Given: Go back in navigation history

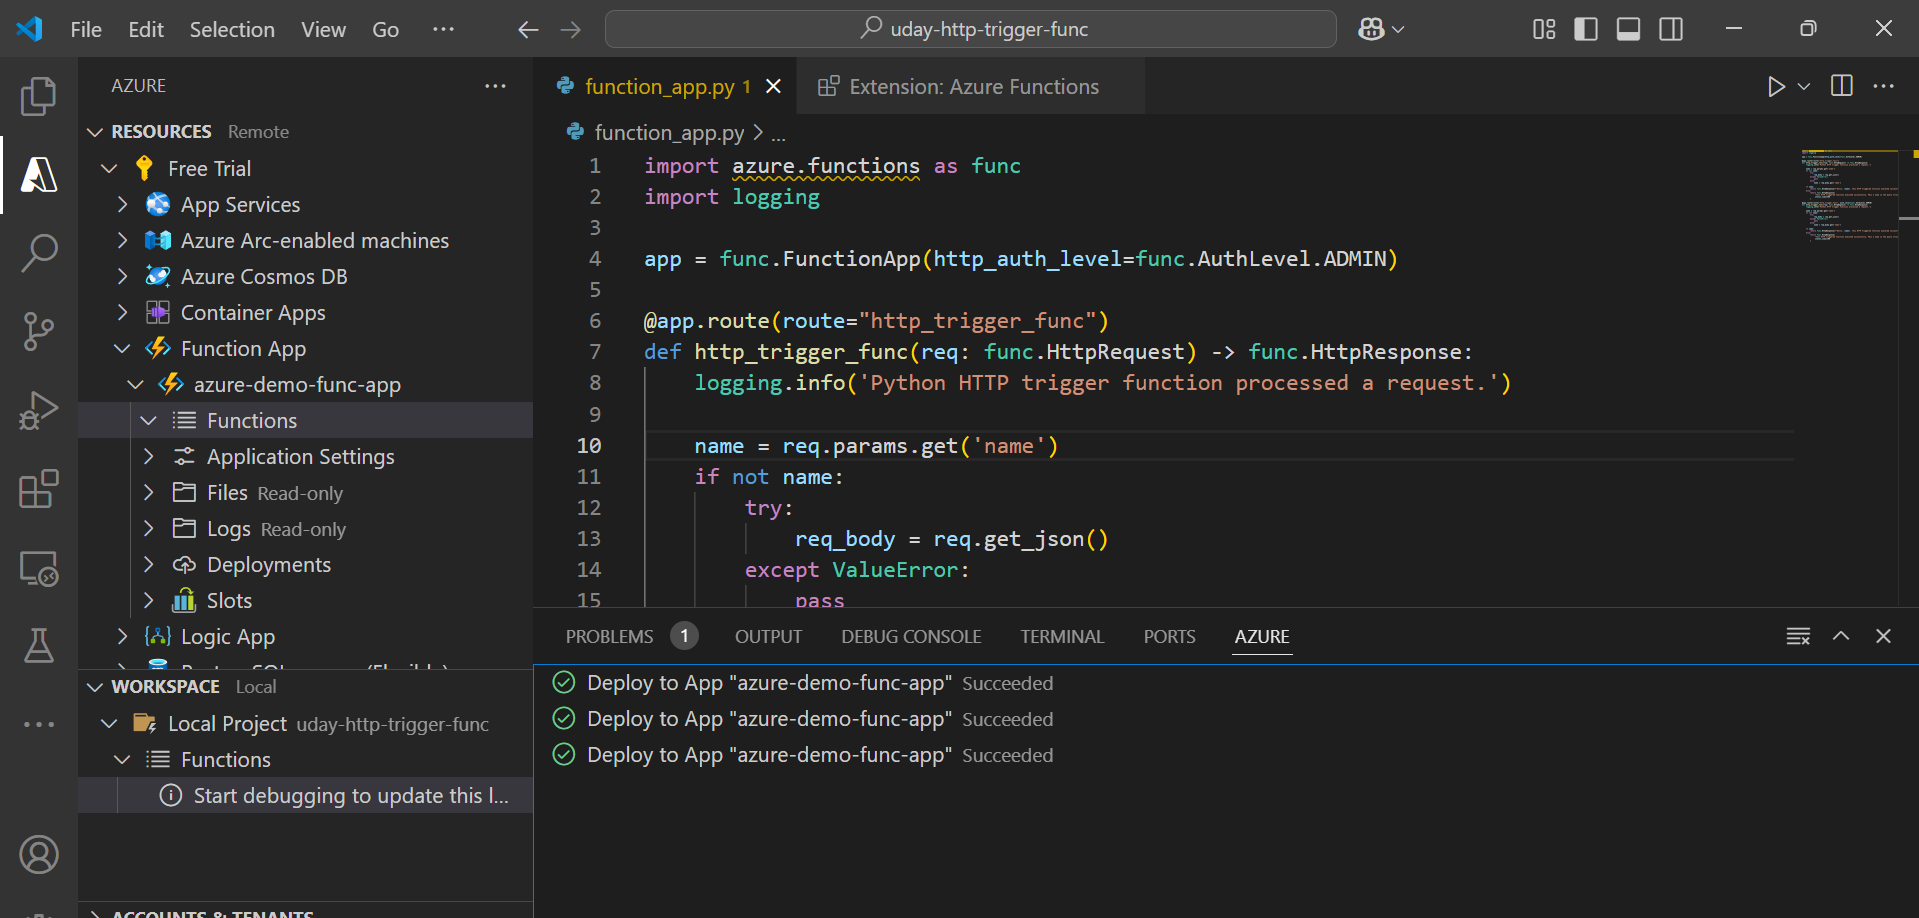Looking at the screenshot, I should point(528,30).
